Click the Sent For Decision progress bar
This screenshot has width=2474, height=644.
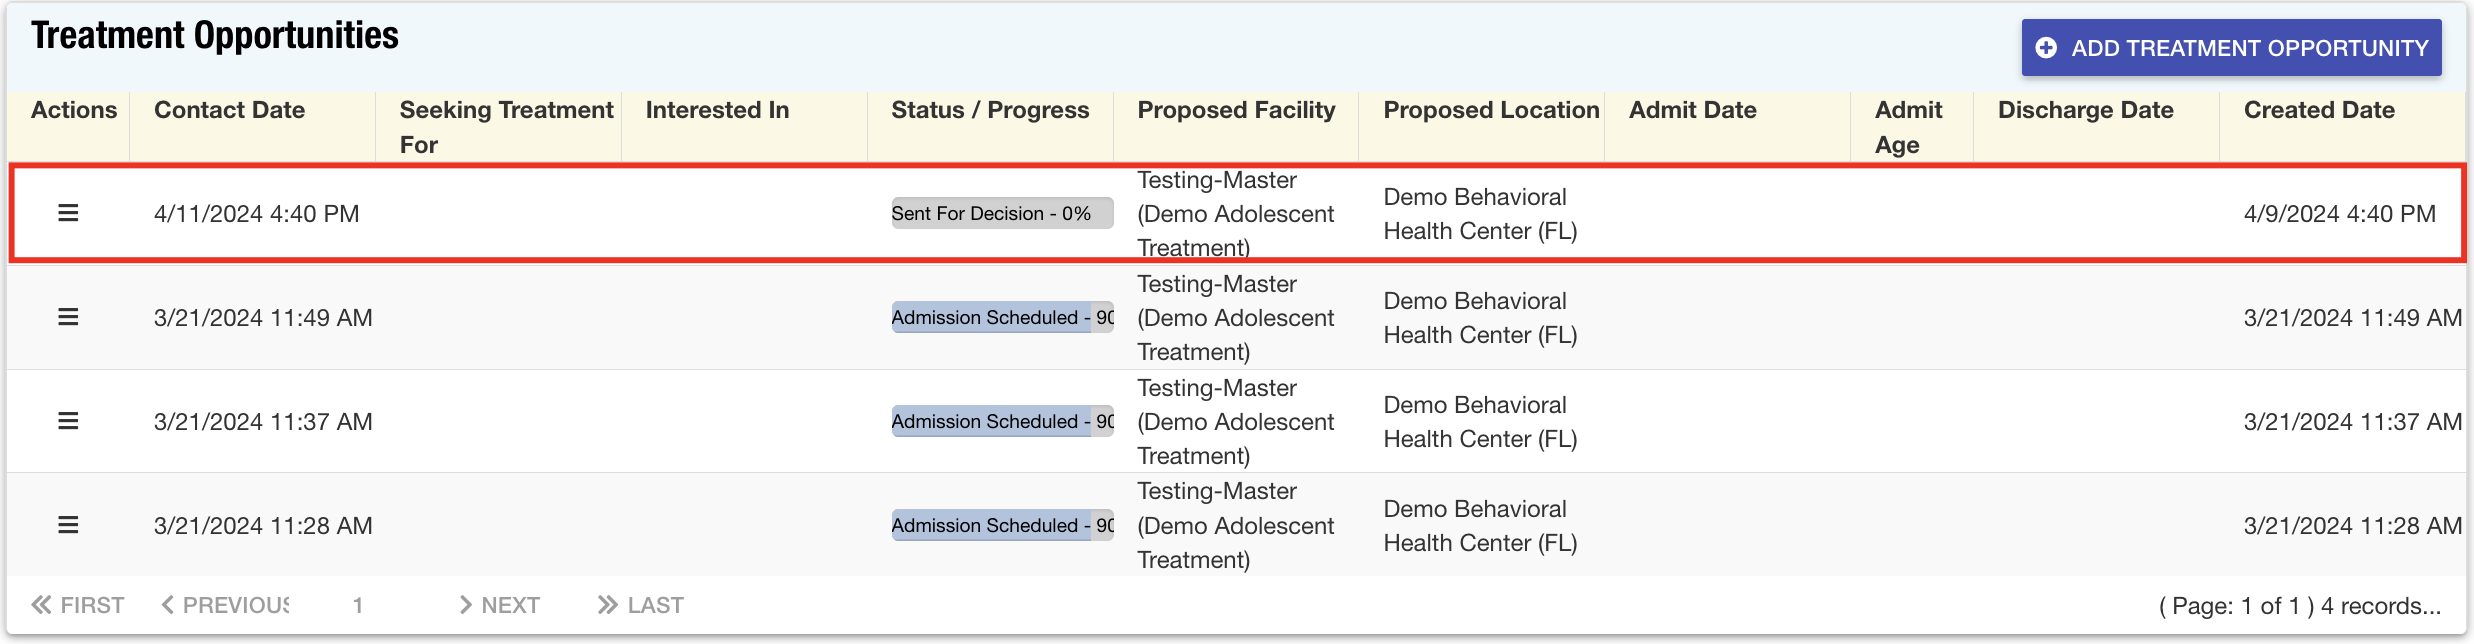point(1001,213)
